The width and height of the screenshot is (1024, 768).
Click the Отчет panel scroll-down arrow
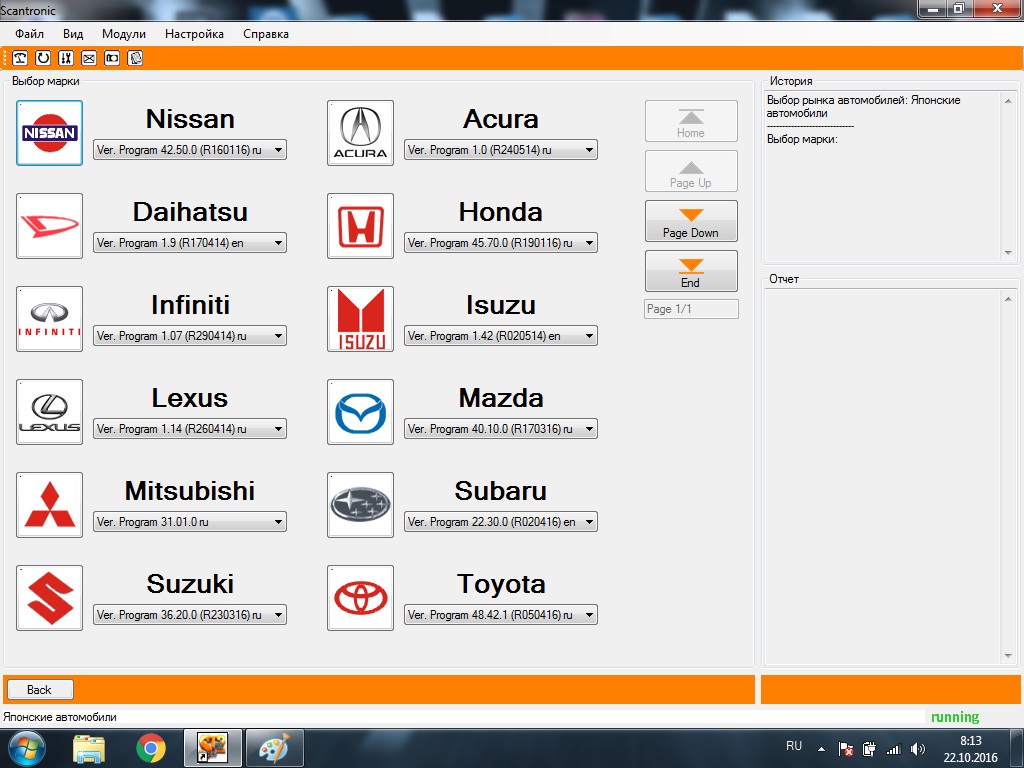coord(1008,656)
